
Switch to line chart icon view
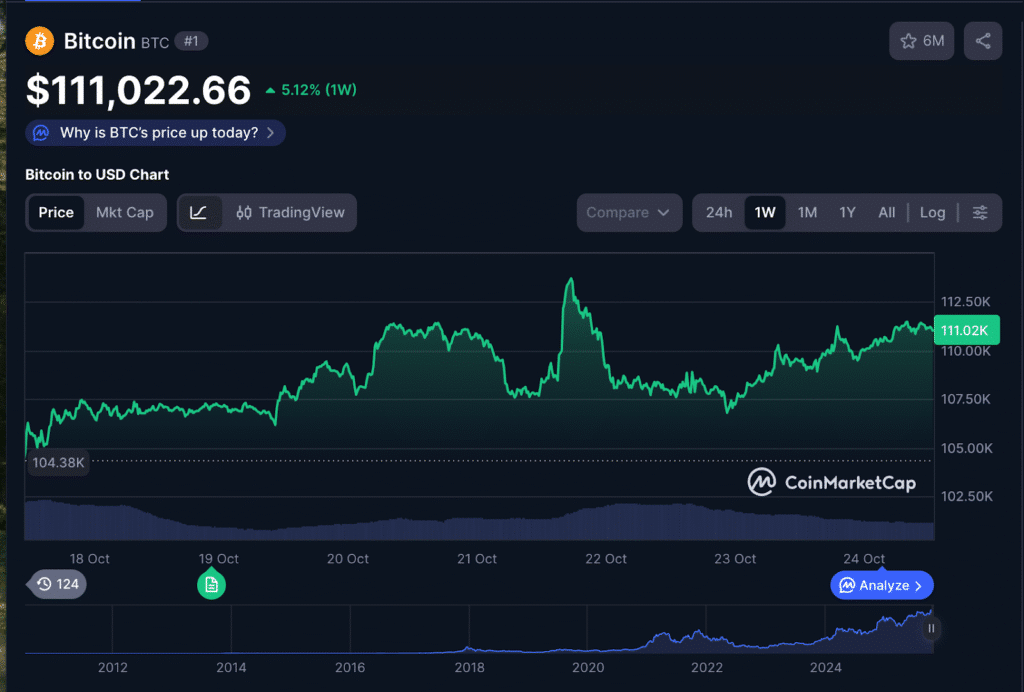tap(199, 212)
